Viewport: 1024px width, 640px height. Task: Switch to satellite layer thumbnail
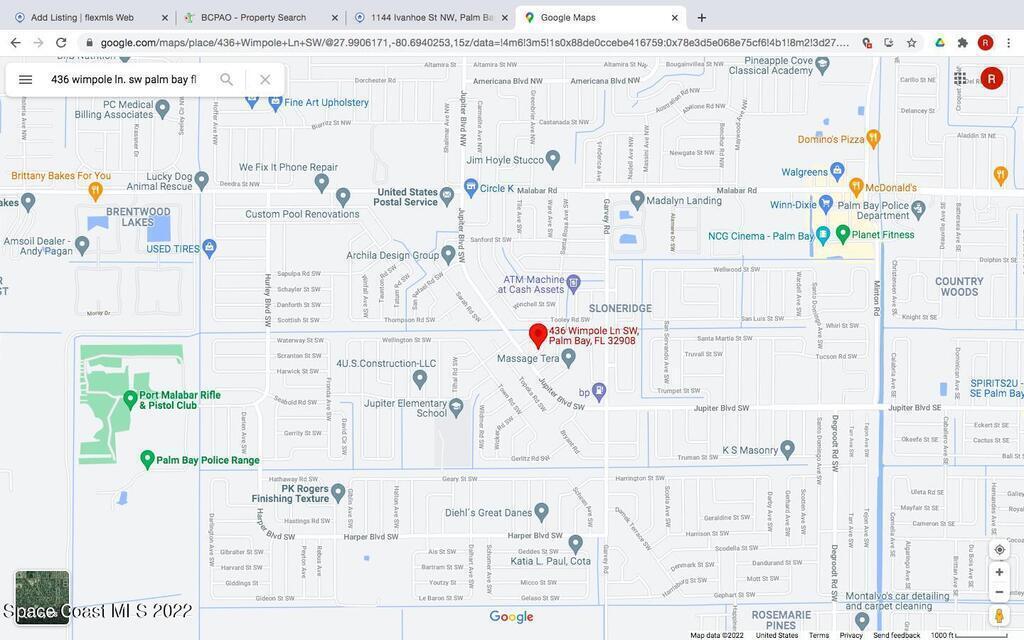click(x=42, y=597)
